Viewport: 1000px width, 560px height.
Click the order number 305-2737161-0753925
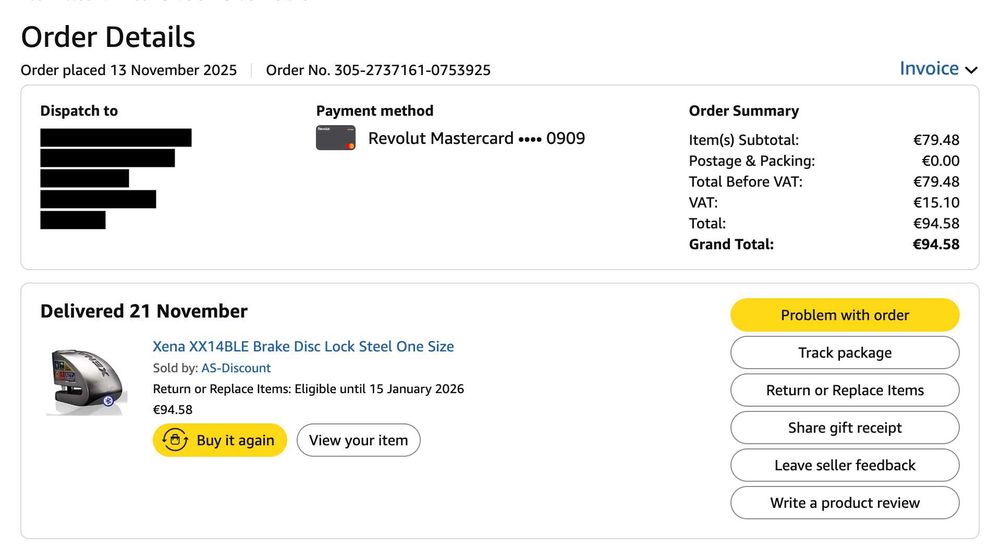coord(378,70)
